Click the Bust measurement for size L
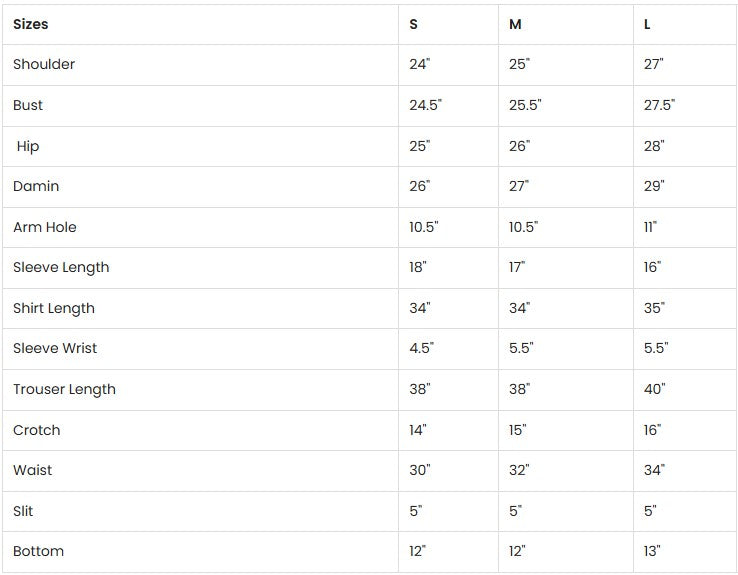The image size is (738, 575). point(659,105)
